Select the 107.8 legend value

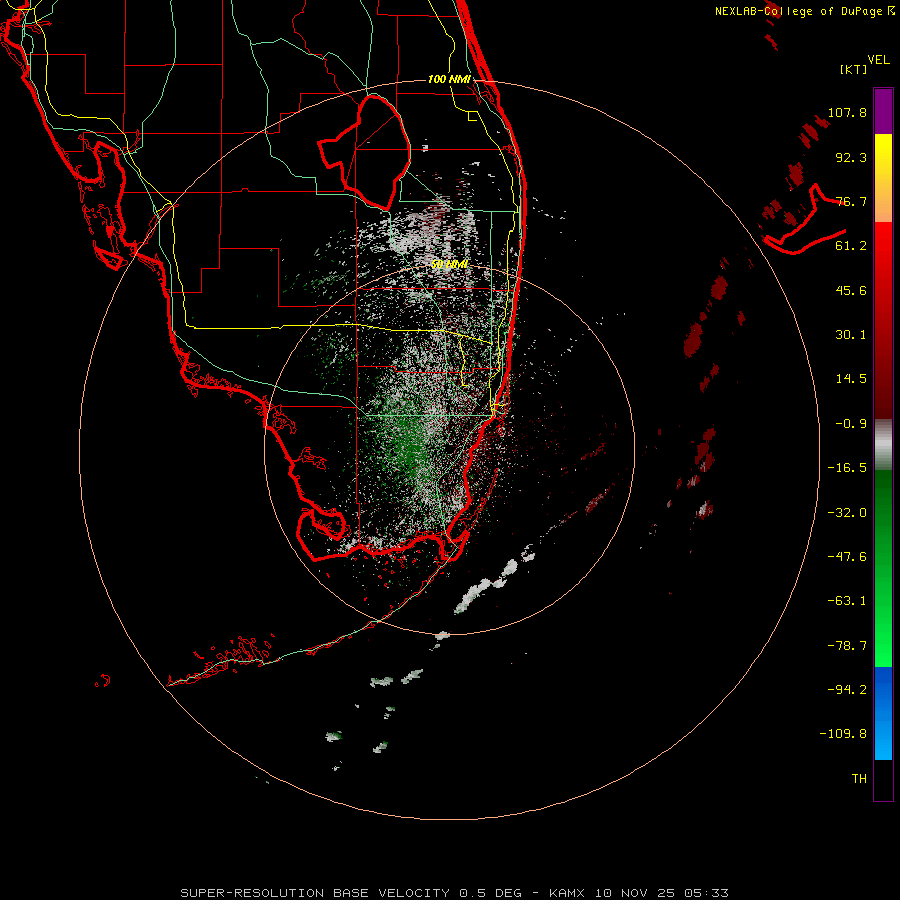[847, 112]
